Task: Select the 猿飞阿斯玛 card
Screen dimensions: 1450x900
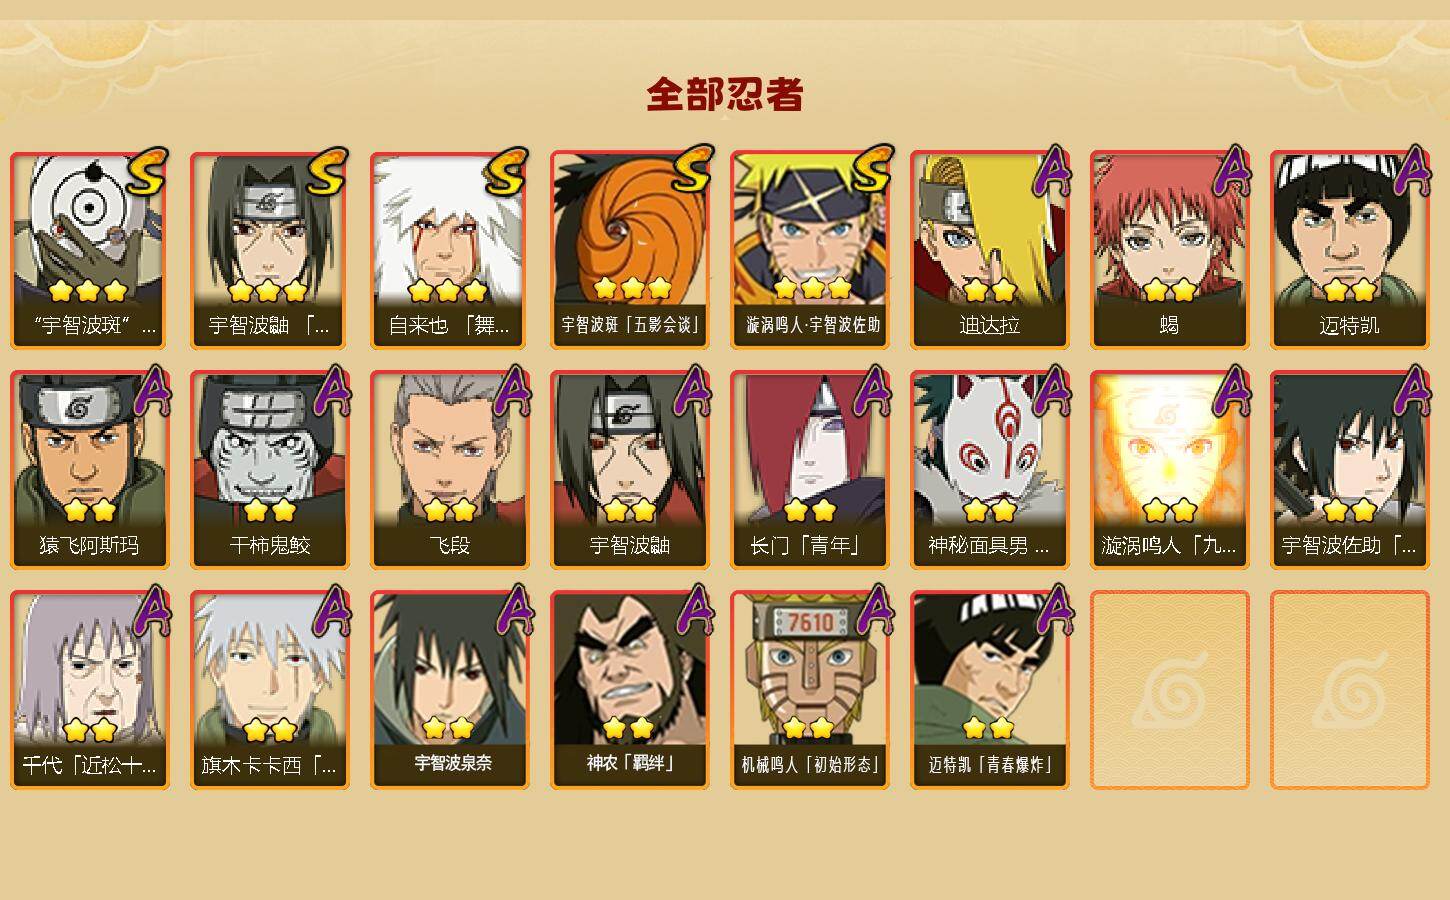Action: point(89,470)
